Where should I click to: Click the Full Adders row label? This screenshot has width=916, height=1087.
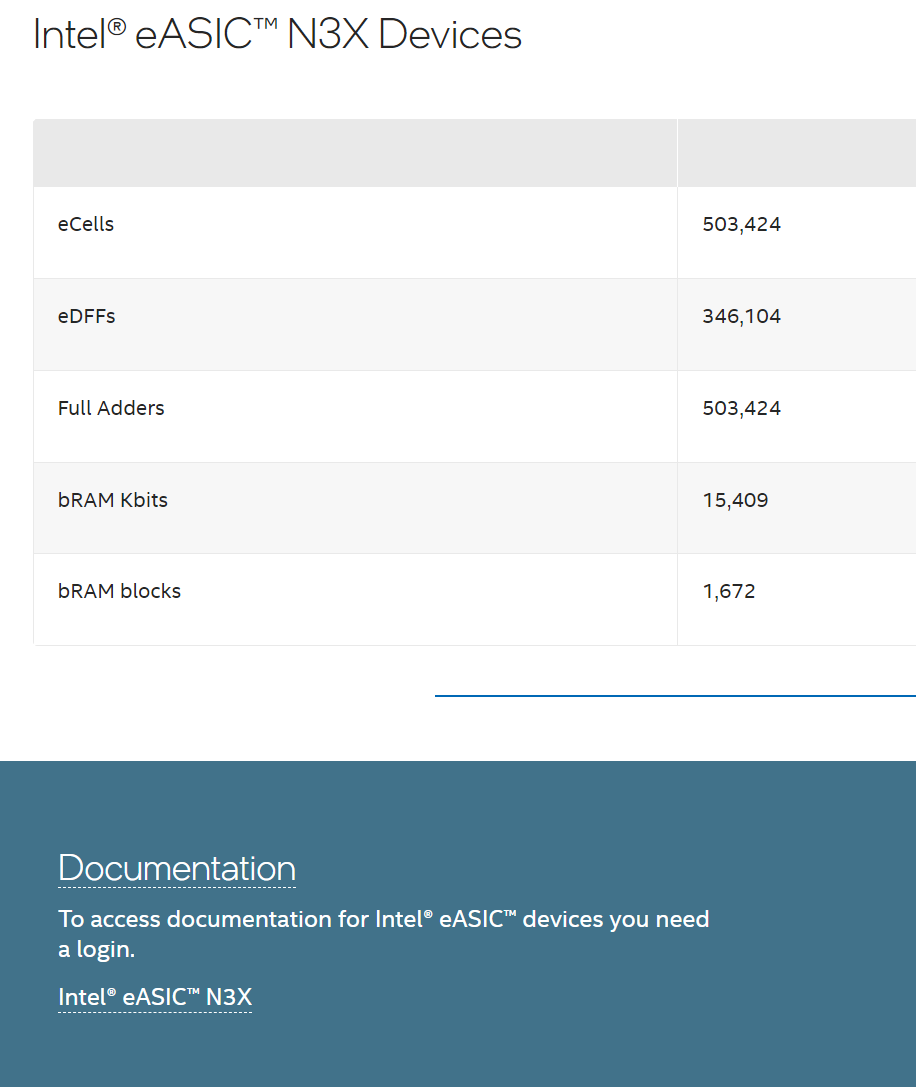click(x=110, y=408)
